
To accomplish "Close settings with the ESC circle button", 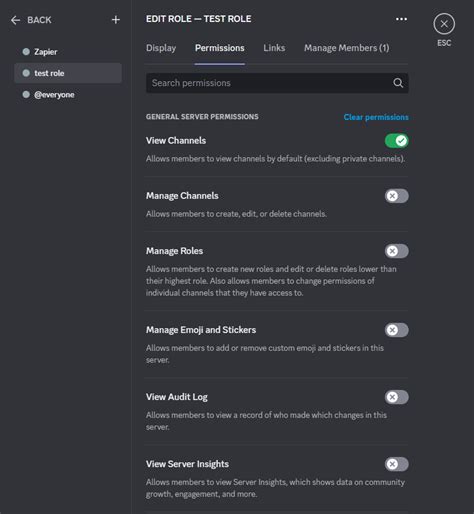I will (444, 24).
